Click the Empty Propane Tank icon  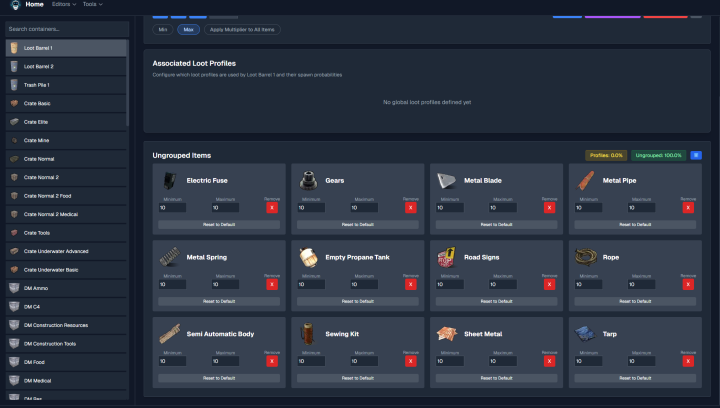click(309, 257)
